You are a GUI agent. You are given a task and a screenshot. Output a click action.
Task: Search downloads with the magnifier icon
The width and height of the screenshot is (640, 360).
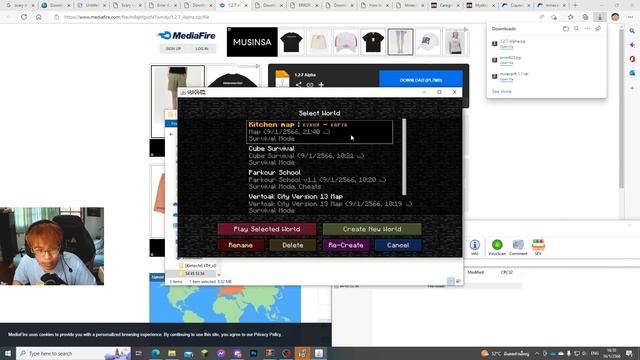(x=576, y=29)
